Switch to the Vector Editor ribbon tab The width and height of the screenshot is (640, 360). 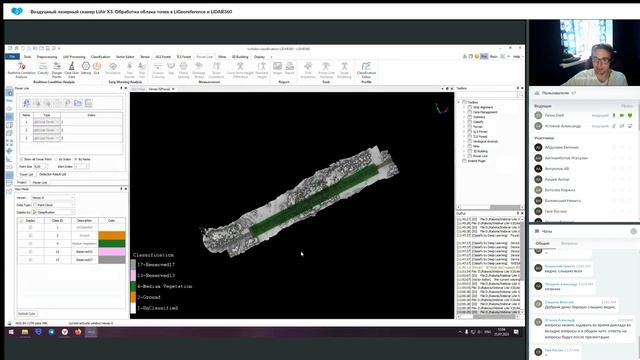tap(125, 57)
